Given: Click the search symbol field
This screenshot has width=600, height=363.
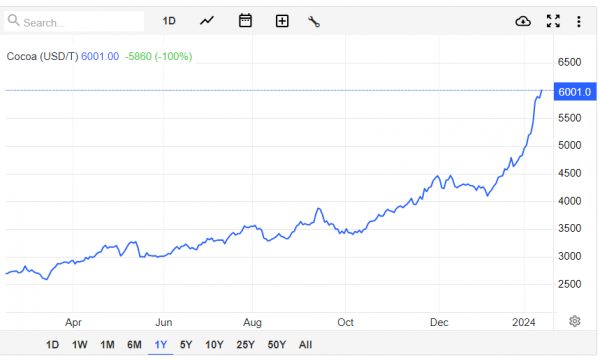Looking at the screenshot, I should 74,21.
